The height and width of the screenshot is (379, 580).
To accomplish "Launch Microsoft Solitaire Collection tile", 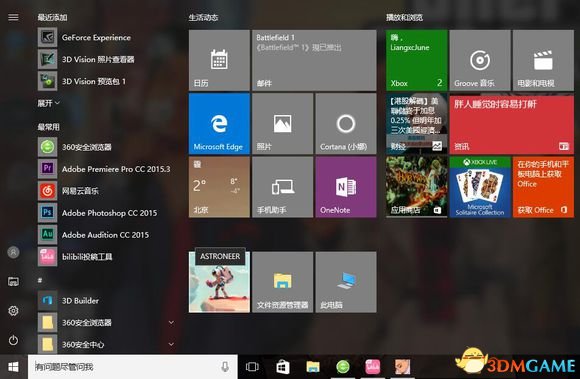I will pos(480,187).
